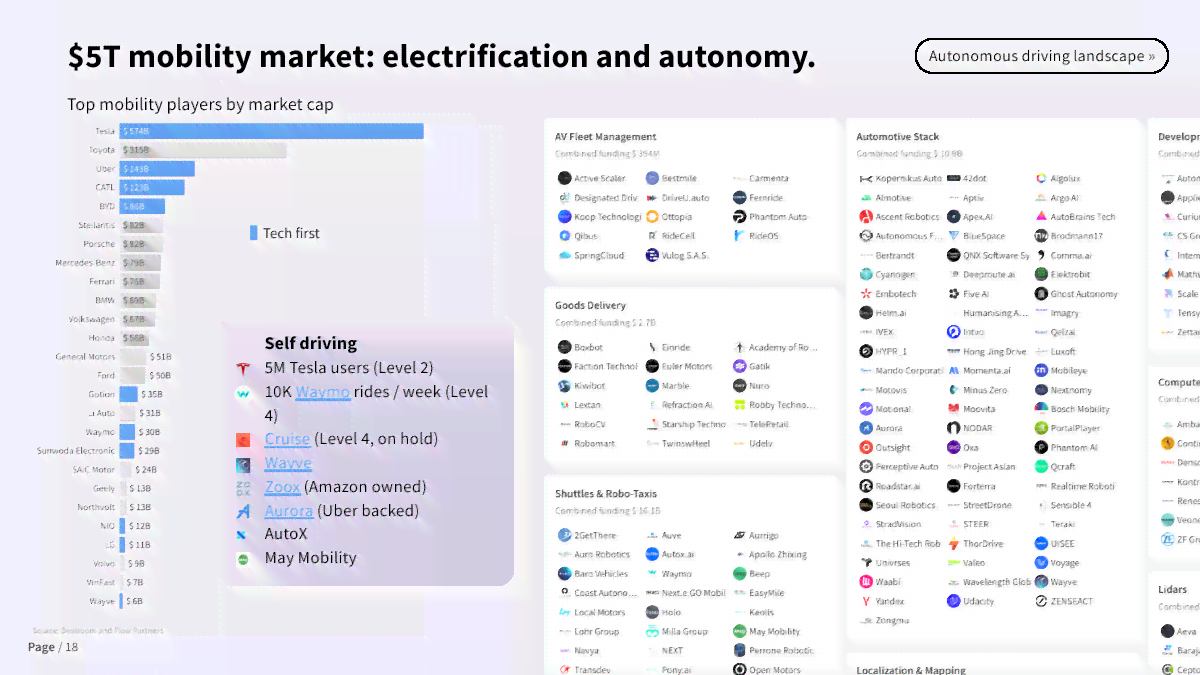Screen dimensions: 1200x675
Task: Open the Zoox hyperlink
Action: (x=282, y=487)
